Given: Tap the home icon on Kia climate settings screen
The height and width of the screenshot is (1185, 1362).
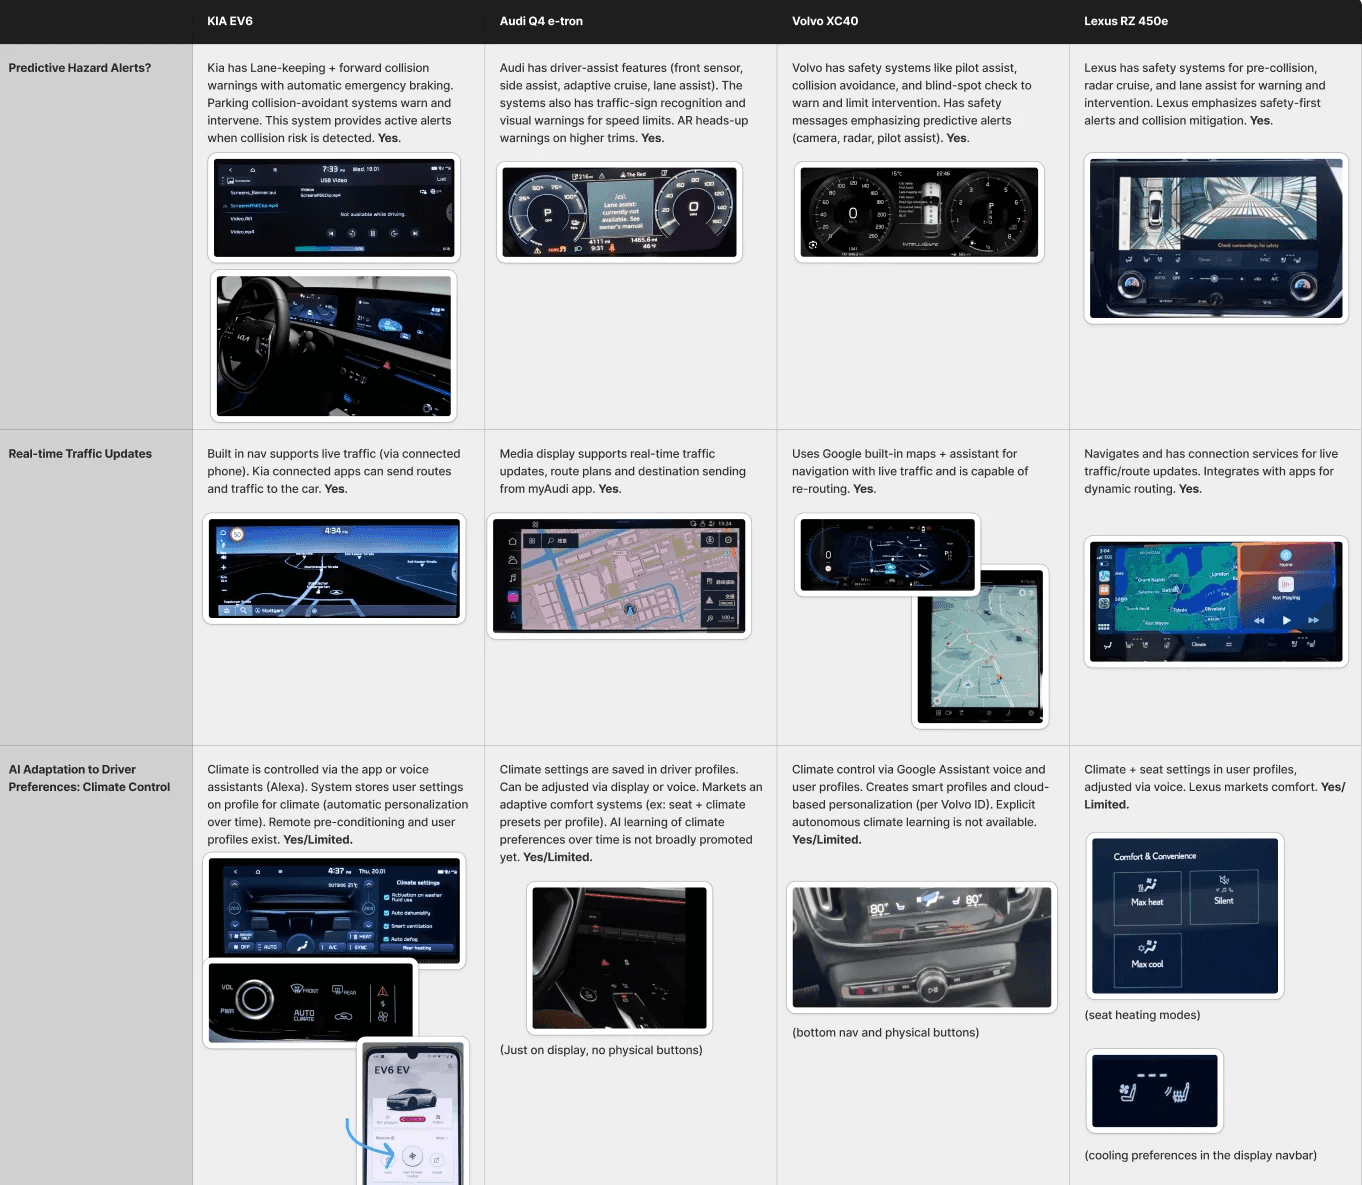Looking at the screenshot, I should (x=258, y=872).
